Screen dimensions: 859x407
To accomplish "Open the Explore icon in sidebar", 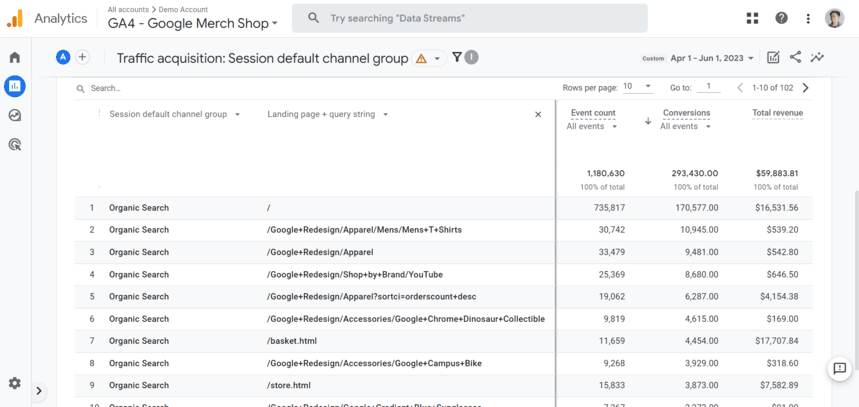I will [15, 116].
